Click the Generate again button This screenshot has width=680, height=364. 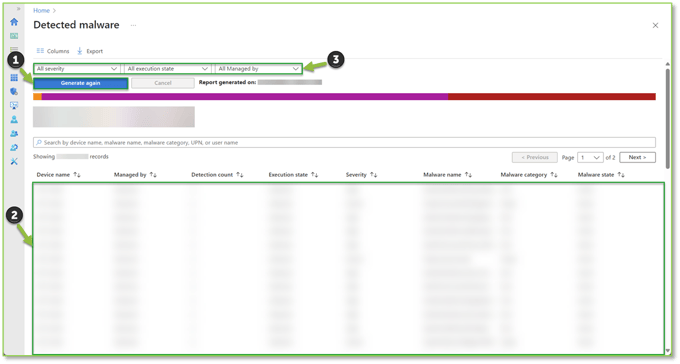81,83
